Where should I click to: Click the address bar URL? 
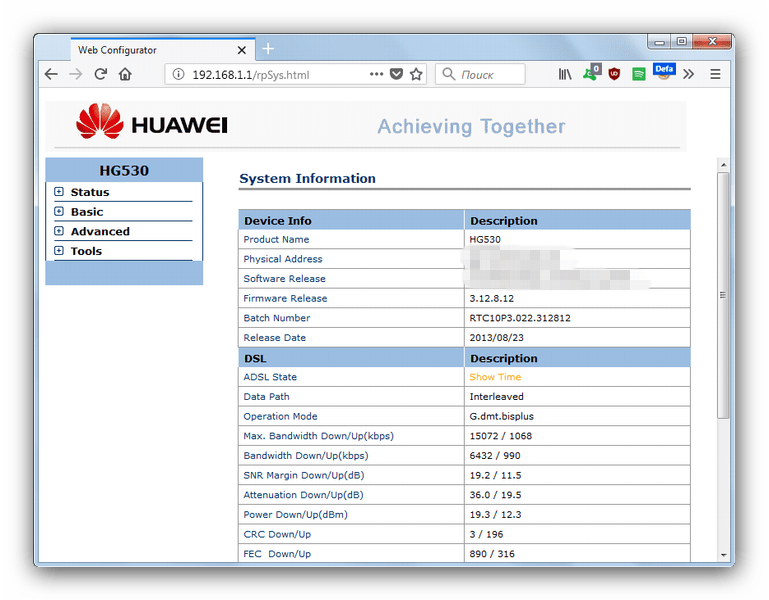point(251,75)
